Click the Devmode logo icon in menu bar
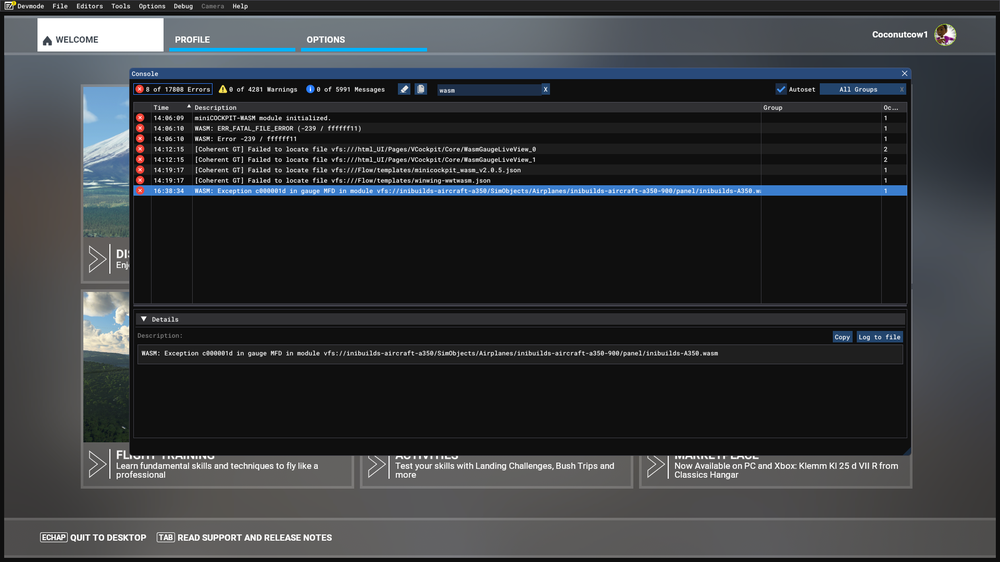This screenshot has height=562, width=1000. [9, 6]
